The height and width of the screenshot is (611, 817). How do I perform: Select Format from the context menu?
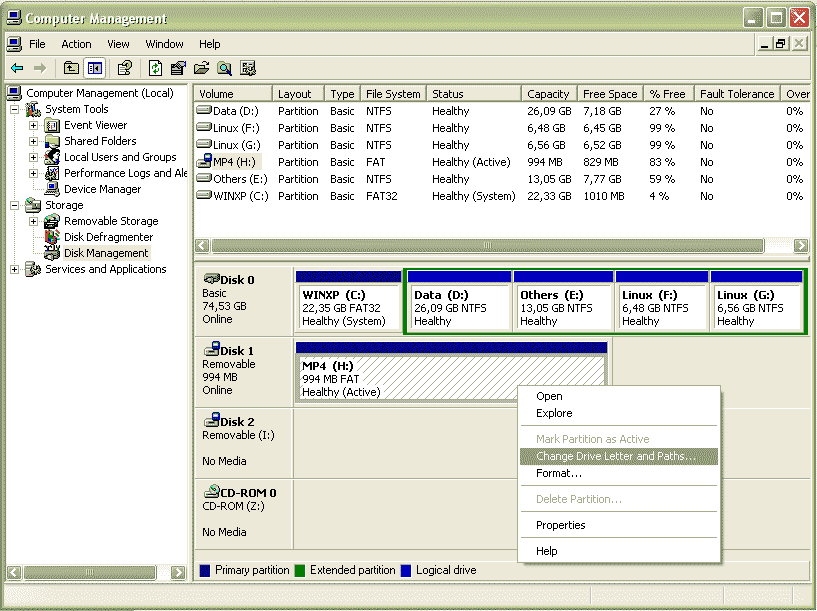coord(558,473)
